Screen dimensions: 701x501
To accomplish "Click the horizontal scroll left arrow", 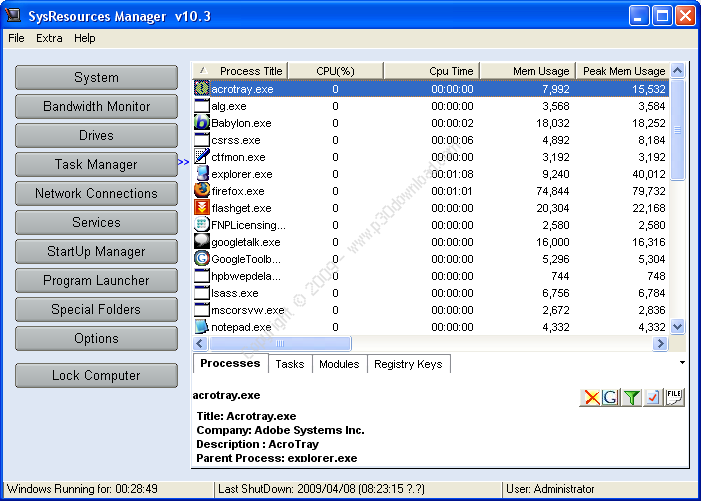I will click(x=200, y=343).
